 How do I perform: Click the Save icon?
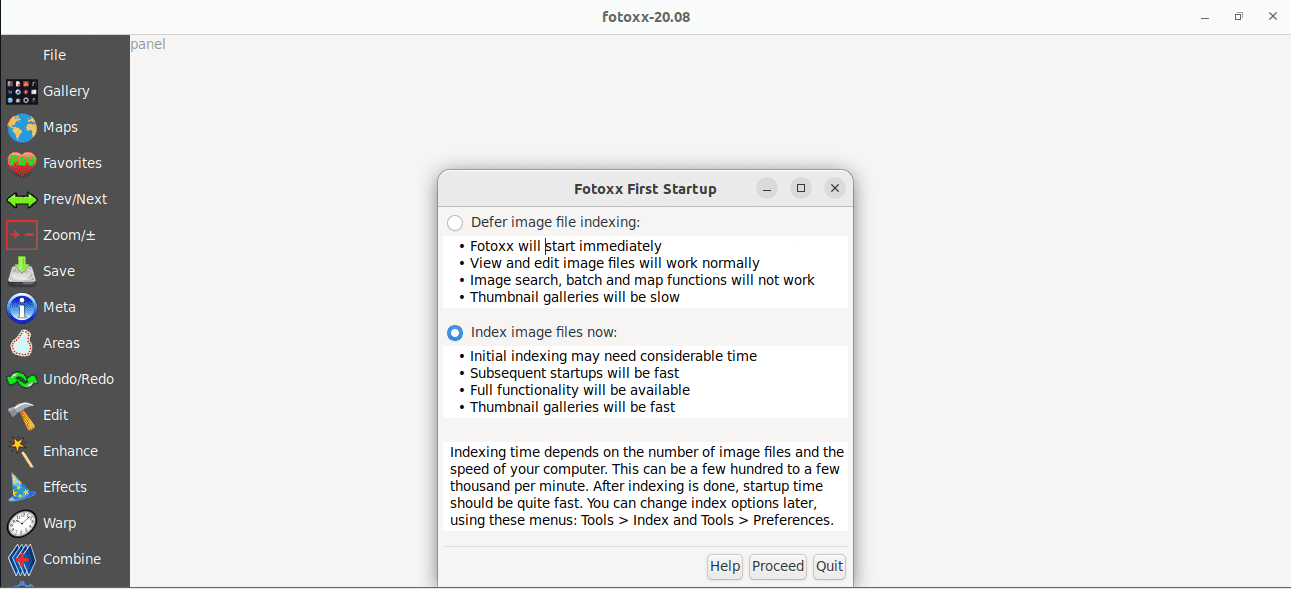(22, 271)
